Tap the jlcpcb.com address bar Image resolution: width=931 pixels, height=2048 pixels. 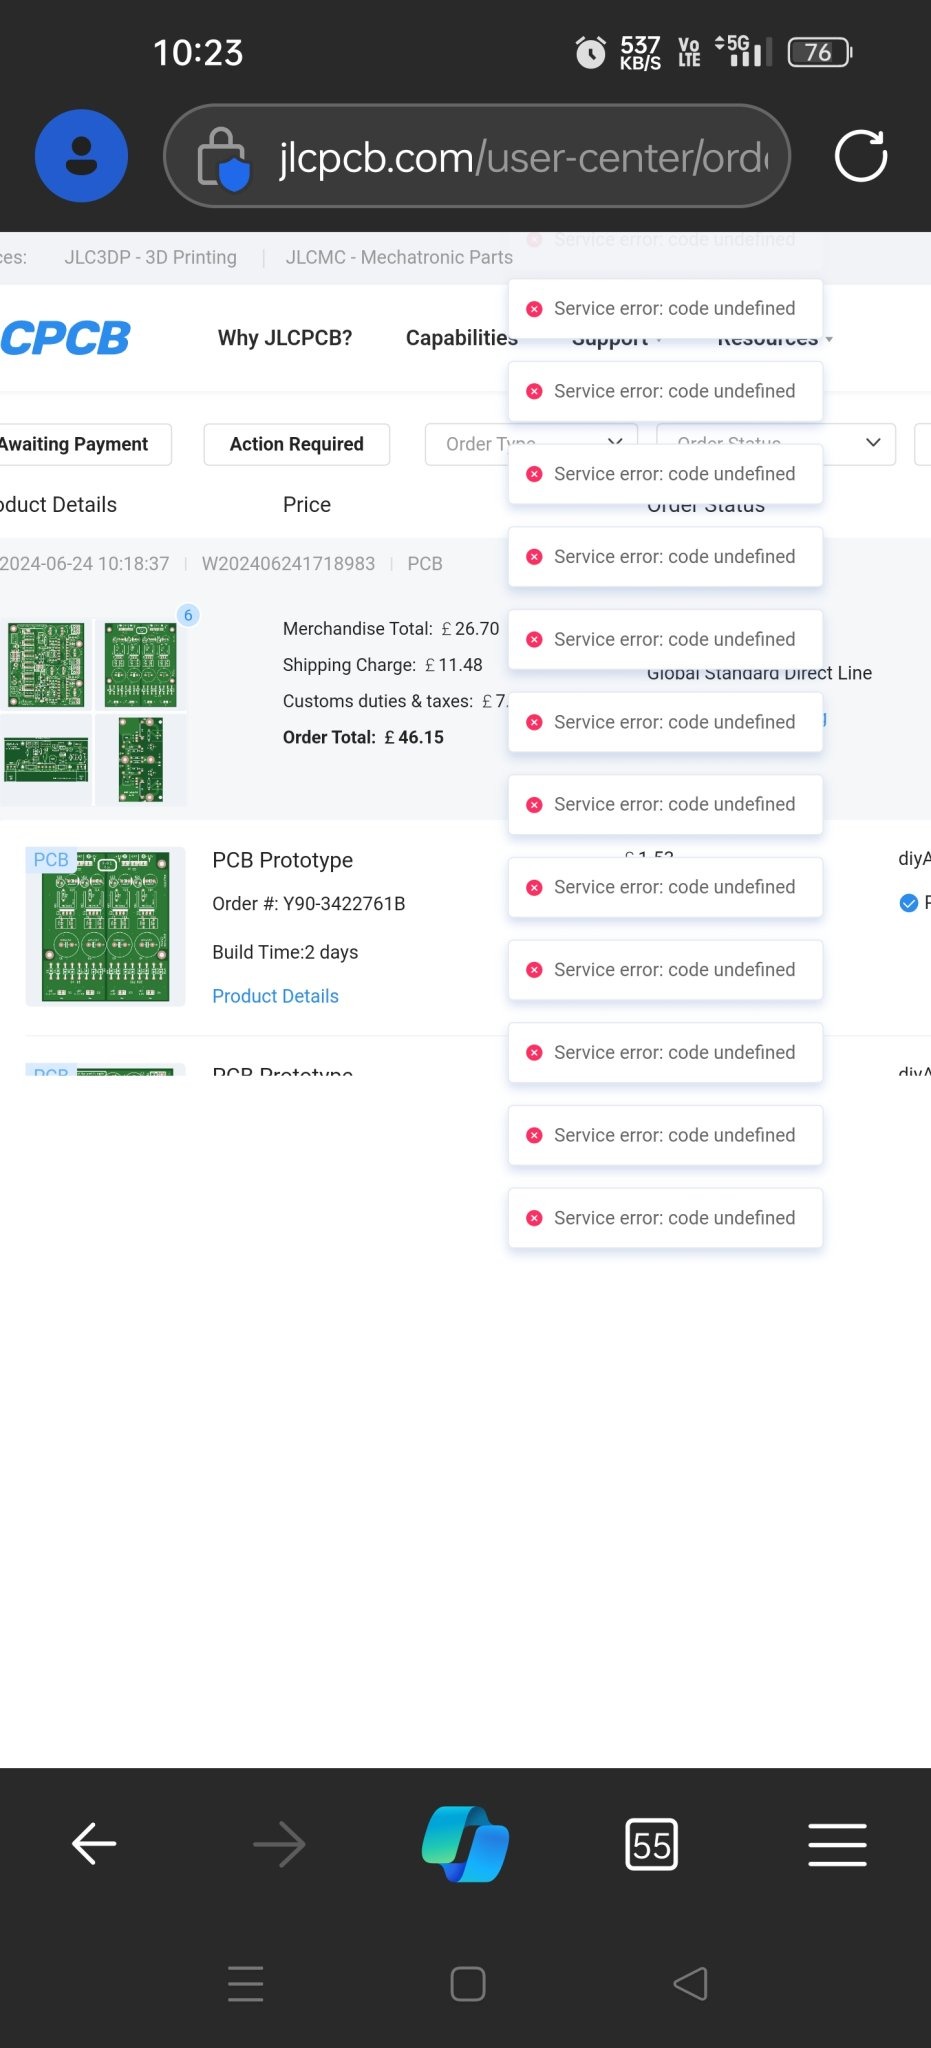tap(477, 156)
